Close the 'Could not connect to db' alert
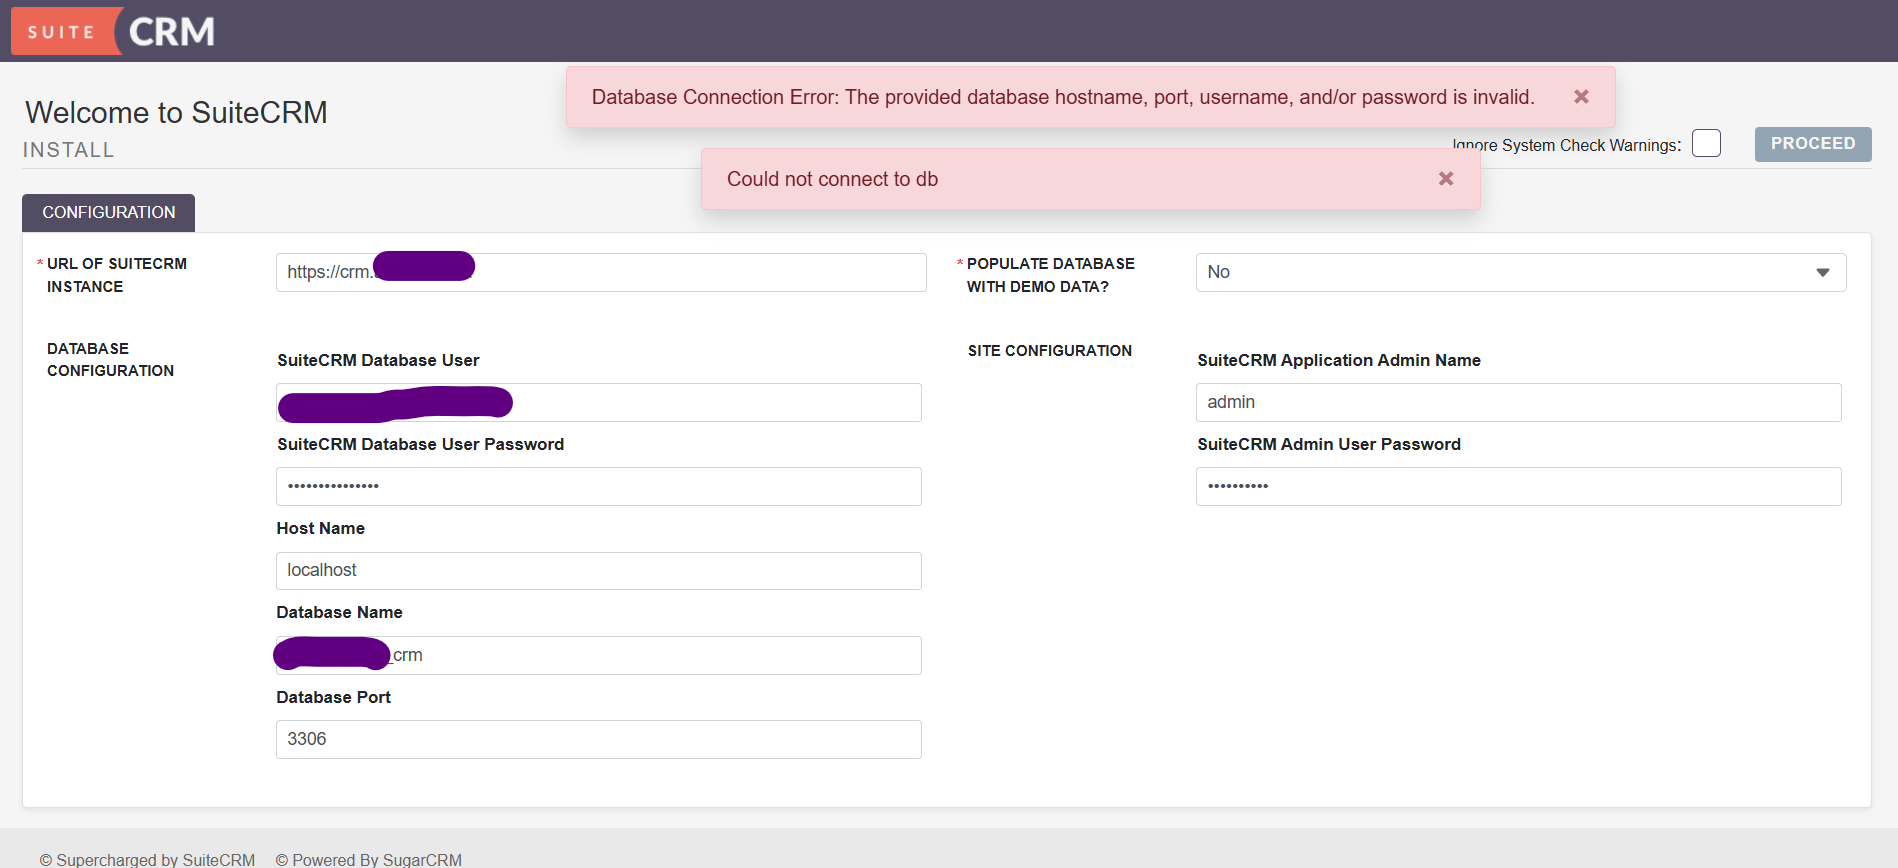 point(1446,179)
